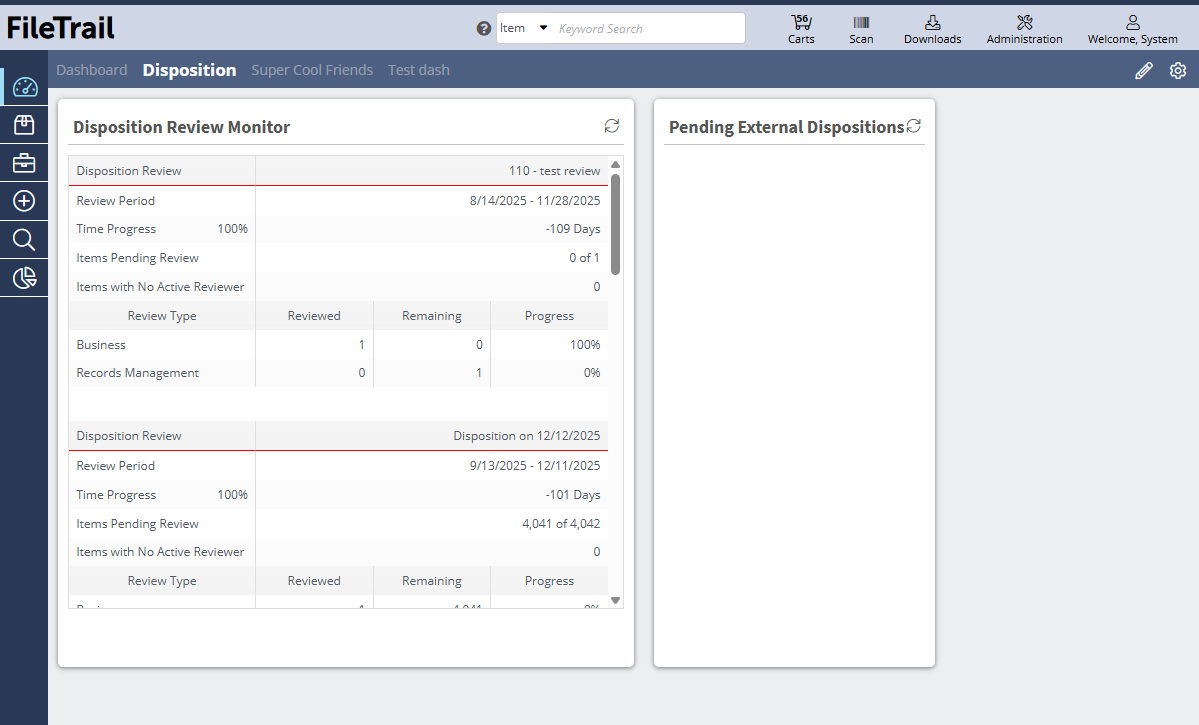This screenshot has height=725, width=1199.
Task: Open the dashboard gauge sidebar icon
Action: 24,86
